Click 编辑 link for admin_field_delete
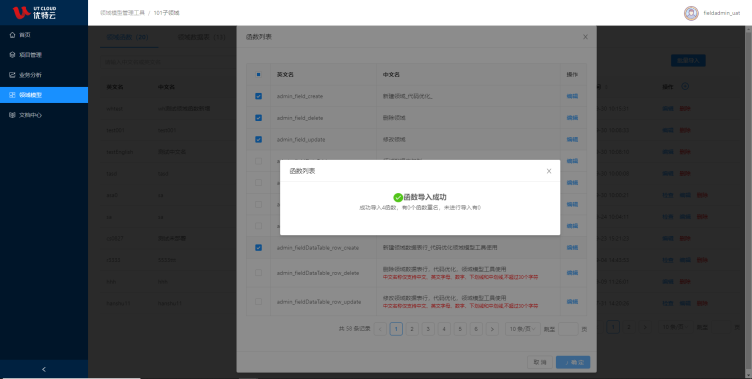The image size is (752, 379). 572,118
